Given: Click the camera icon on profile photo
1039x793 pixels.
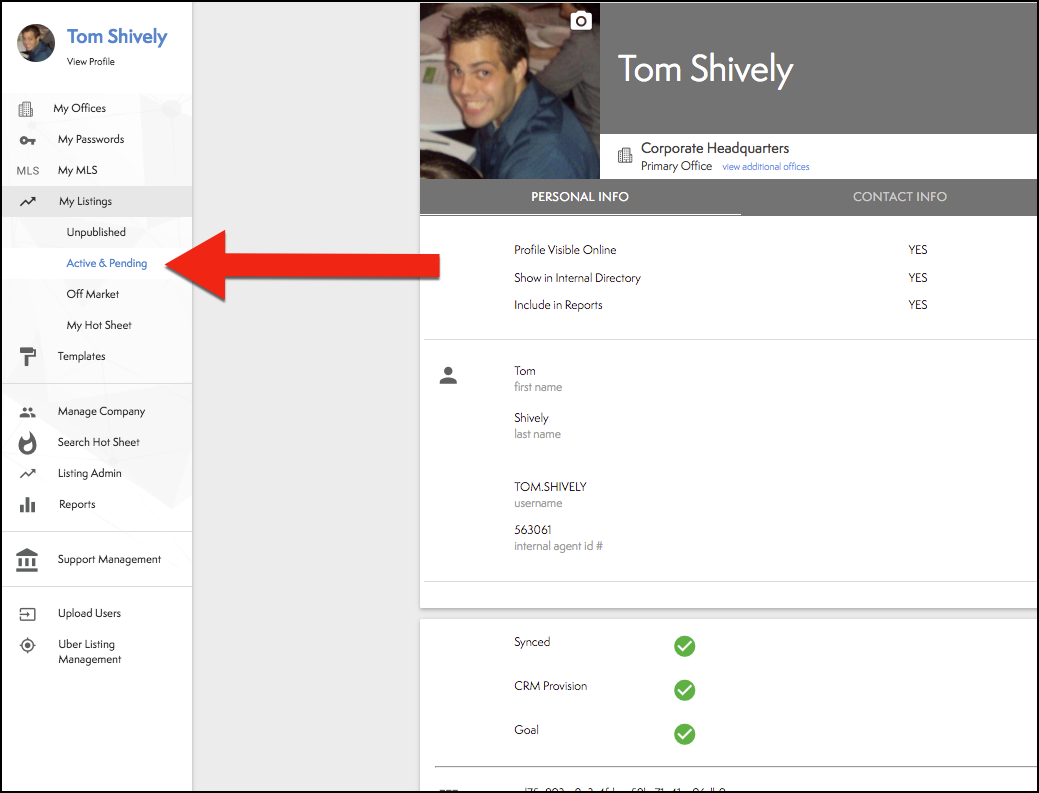Looking at the screenshot, I should pyautogui.click(x=581, y=21).
